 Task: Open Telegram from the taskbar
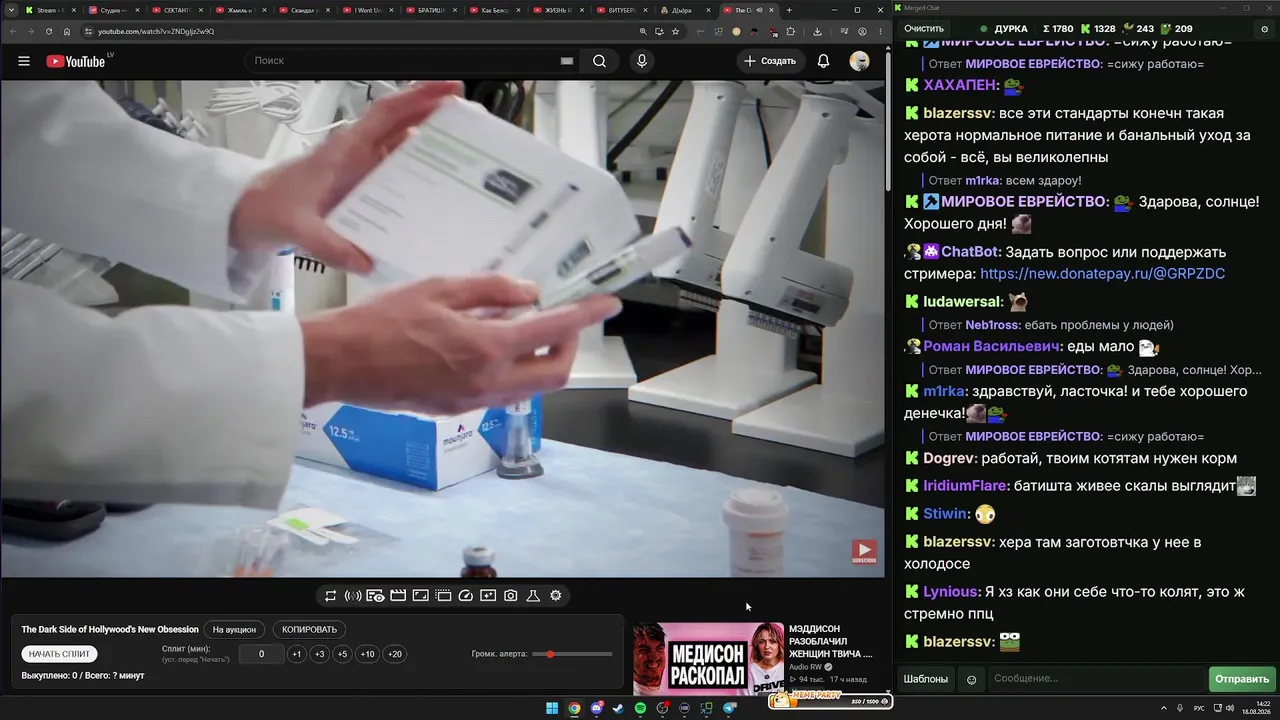(729, 709)
